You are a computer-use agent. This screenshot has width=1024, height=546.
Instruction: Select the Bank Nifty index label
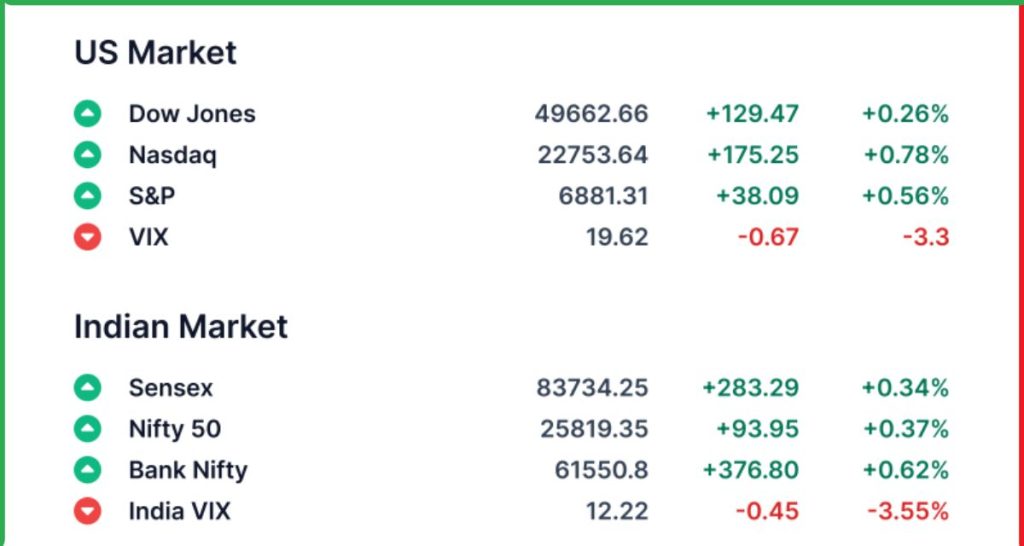pos(188,470)
